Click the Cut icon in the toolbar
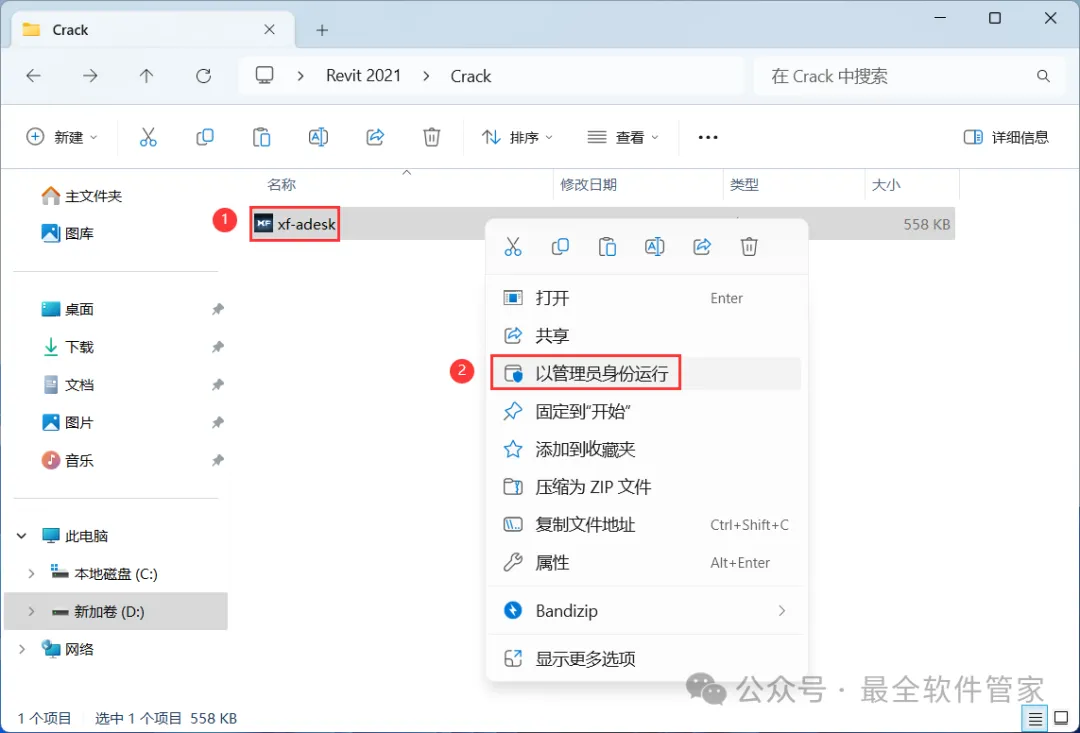The image size is (1080, 733). click(148, 137)
